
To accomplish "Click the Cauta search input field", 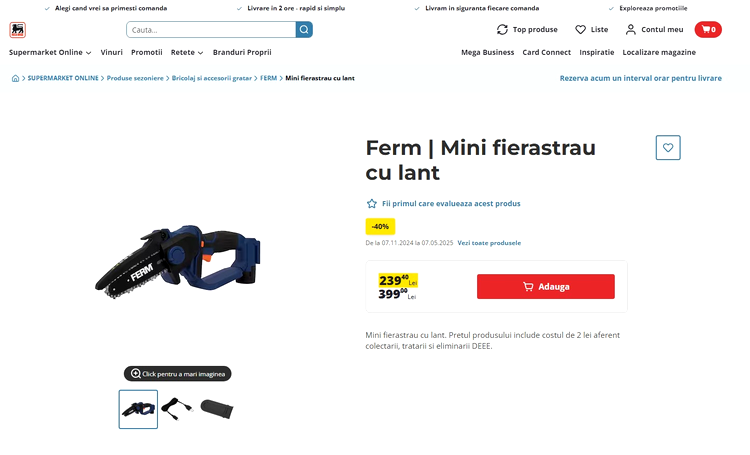I will click(211, 30).
